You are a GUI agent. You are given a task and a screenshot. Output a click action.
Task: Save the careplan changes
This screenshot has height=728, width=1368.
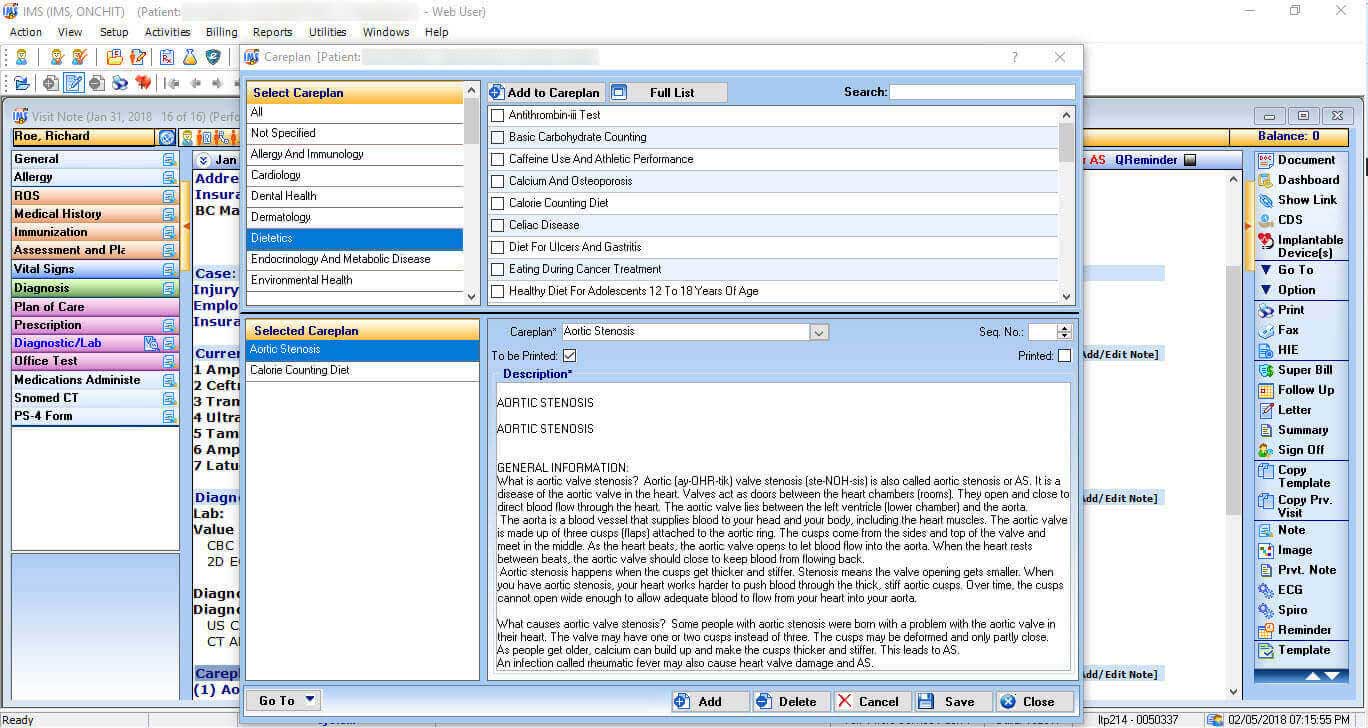(x=951, y=701)
